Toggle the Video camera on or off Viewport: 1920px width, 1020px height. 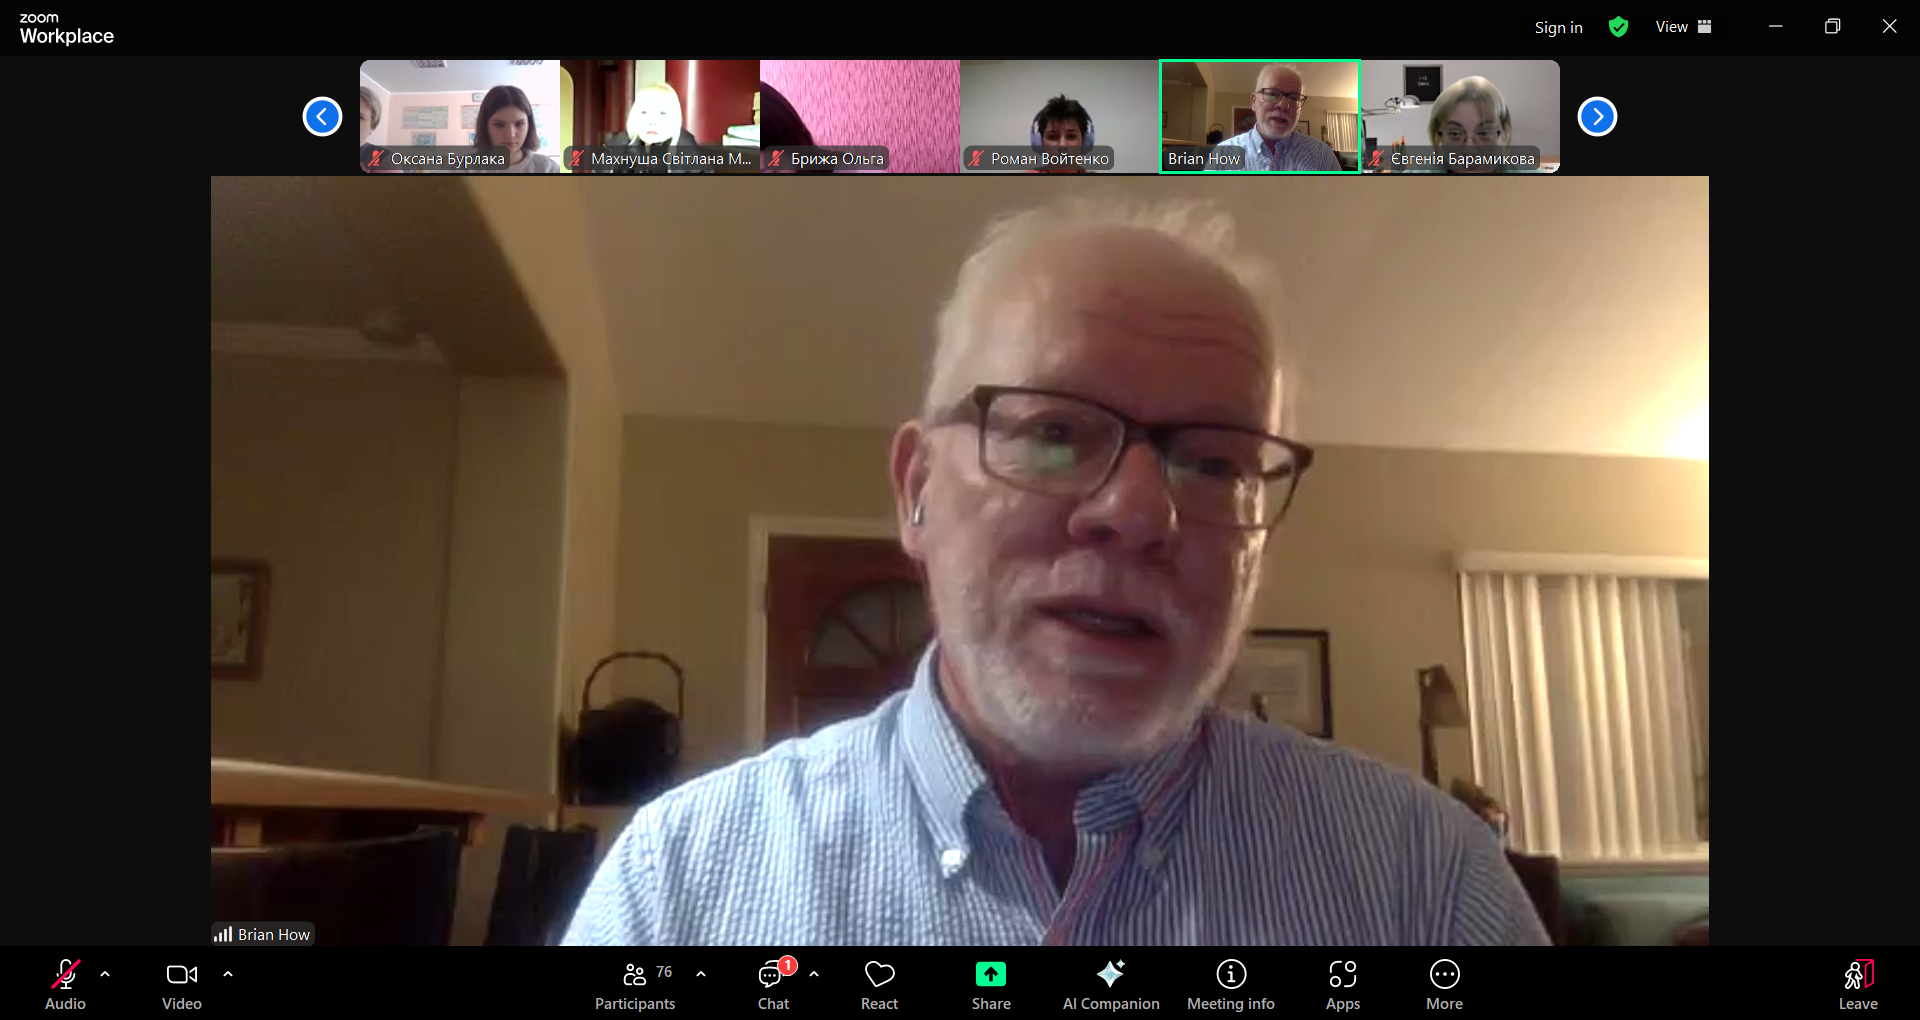[182, 985]
